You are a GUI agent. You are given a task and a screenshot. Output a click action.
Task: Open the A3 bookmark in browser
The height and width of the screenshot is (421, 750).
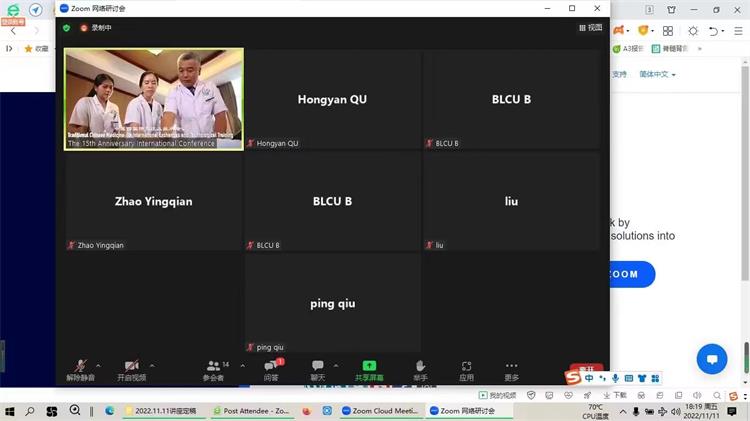(628, 49)
